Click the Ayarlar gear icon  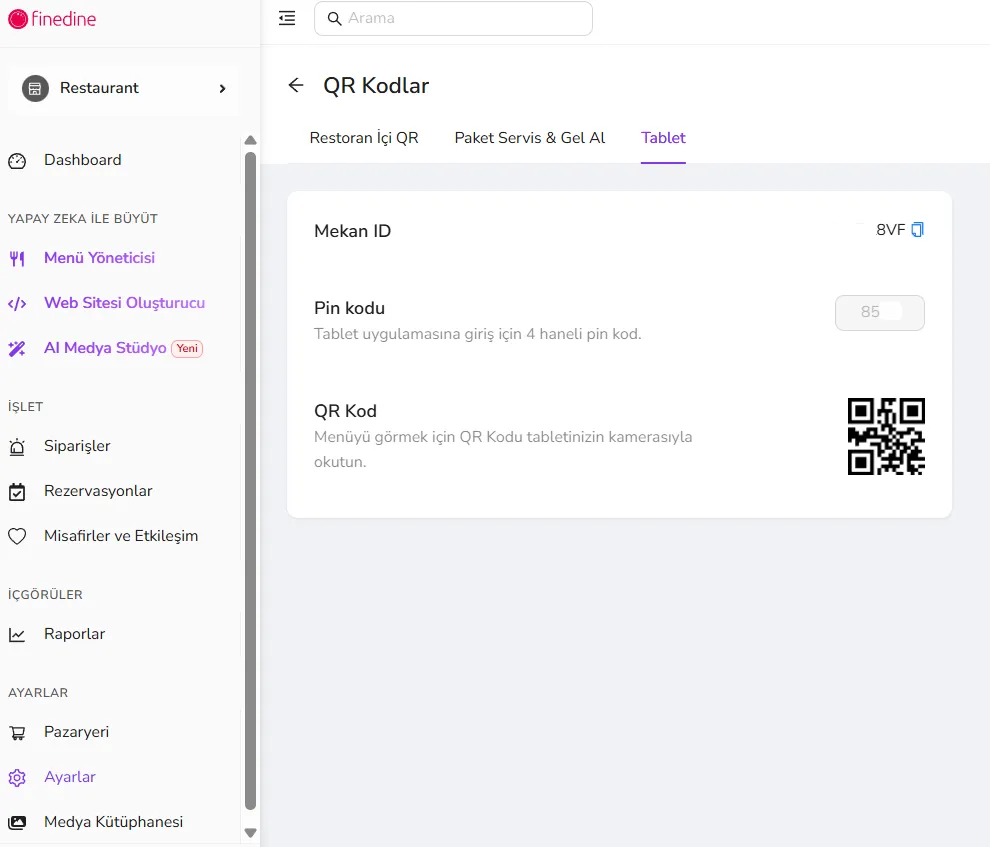coord(17,778)
